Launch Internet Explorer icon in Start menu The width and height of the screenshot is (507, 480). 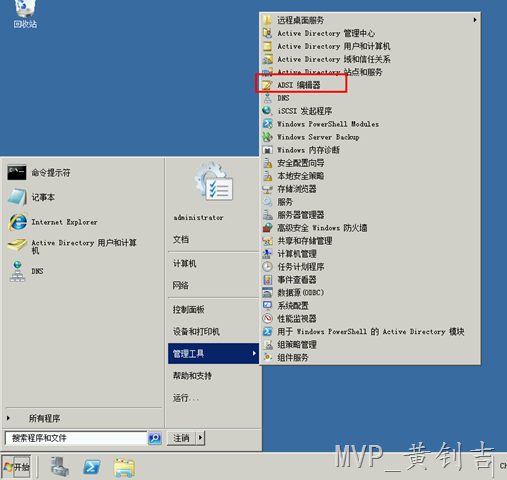tap(17, 222)
